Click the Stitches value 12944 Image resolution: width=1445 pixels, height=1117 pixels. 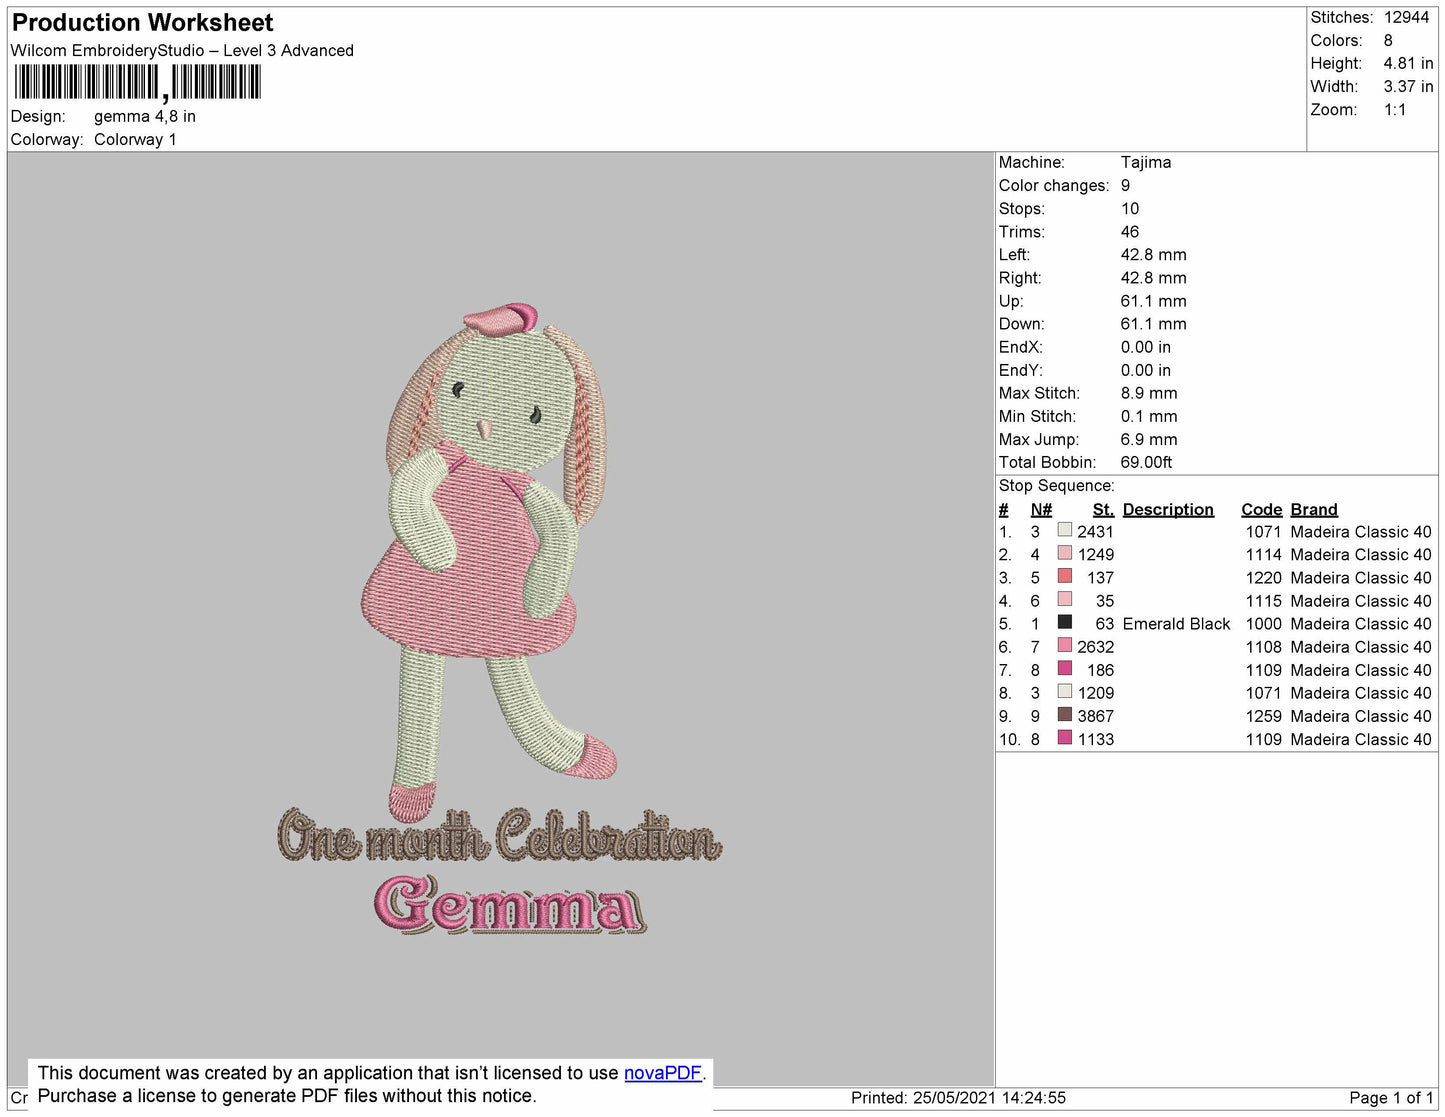(1406, 17)
